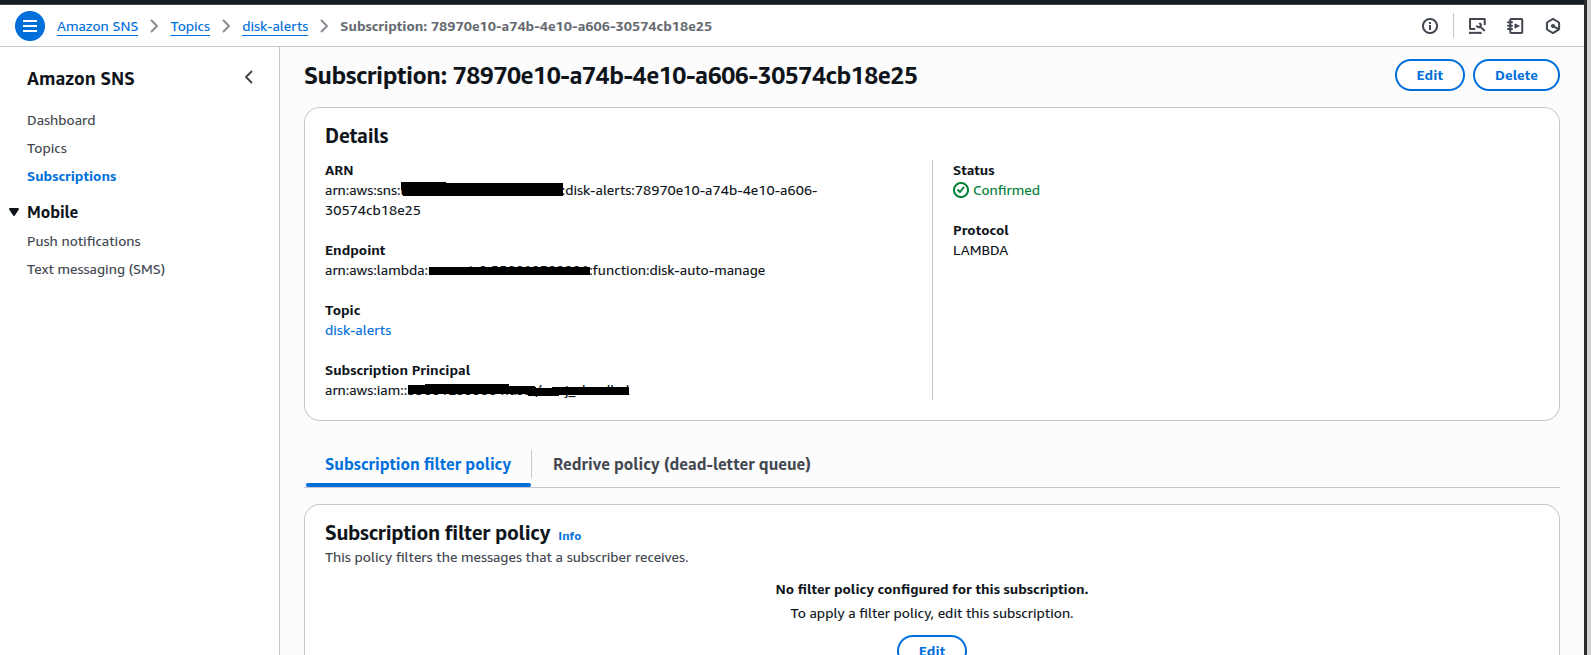Collapse the Mobile section triangle

(14, 212)
